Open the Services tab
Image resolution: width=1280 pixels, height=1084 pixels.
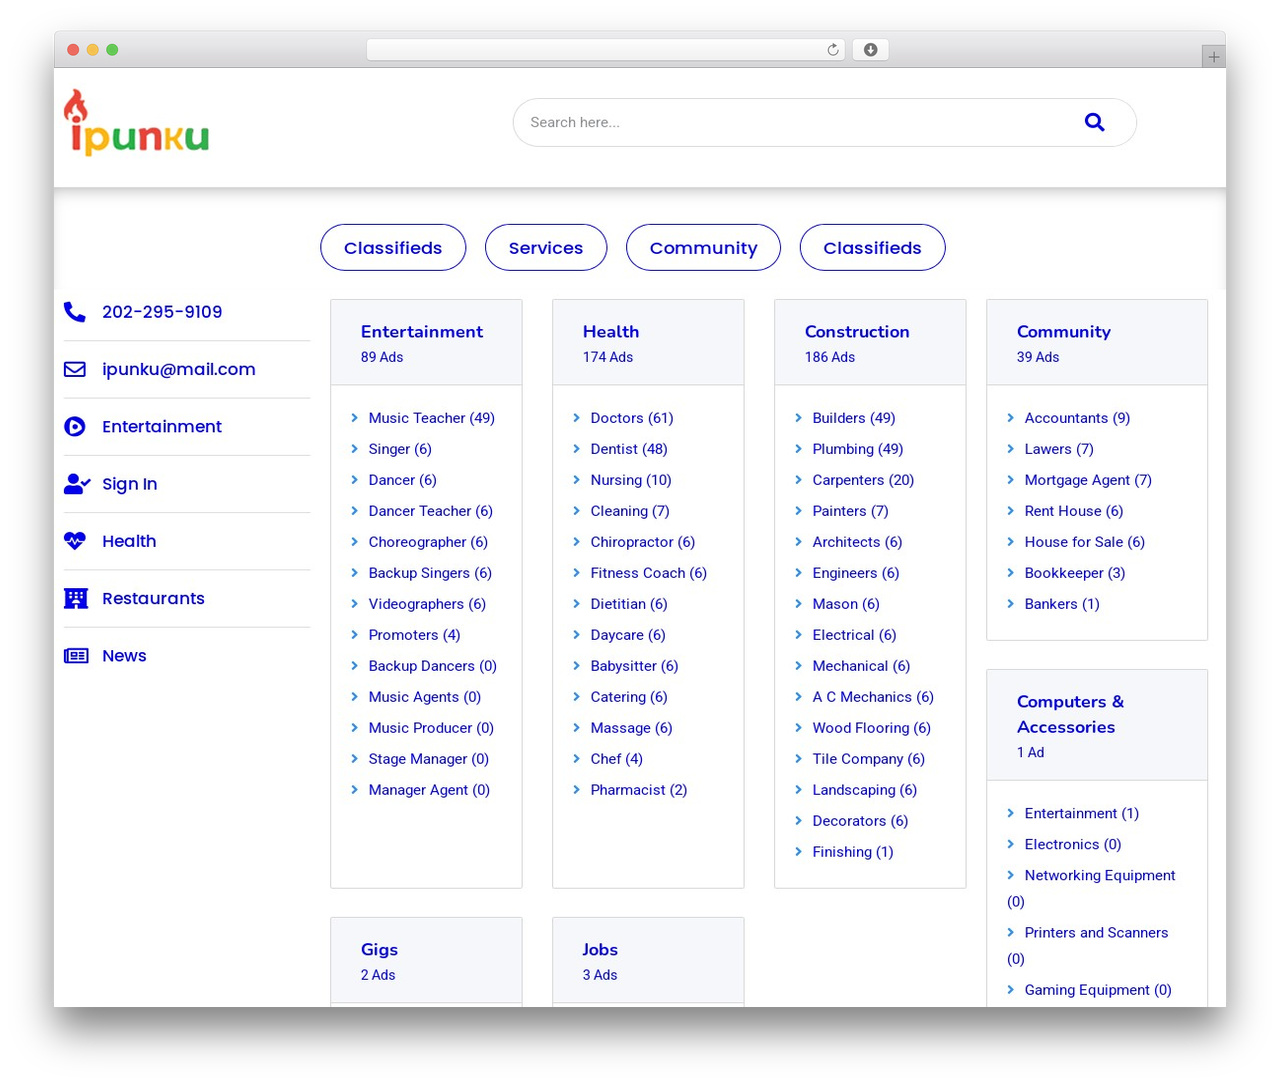pyautogui.click(x=546, y=247)
